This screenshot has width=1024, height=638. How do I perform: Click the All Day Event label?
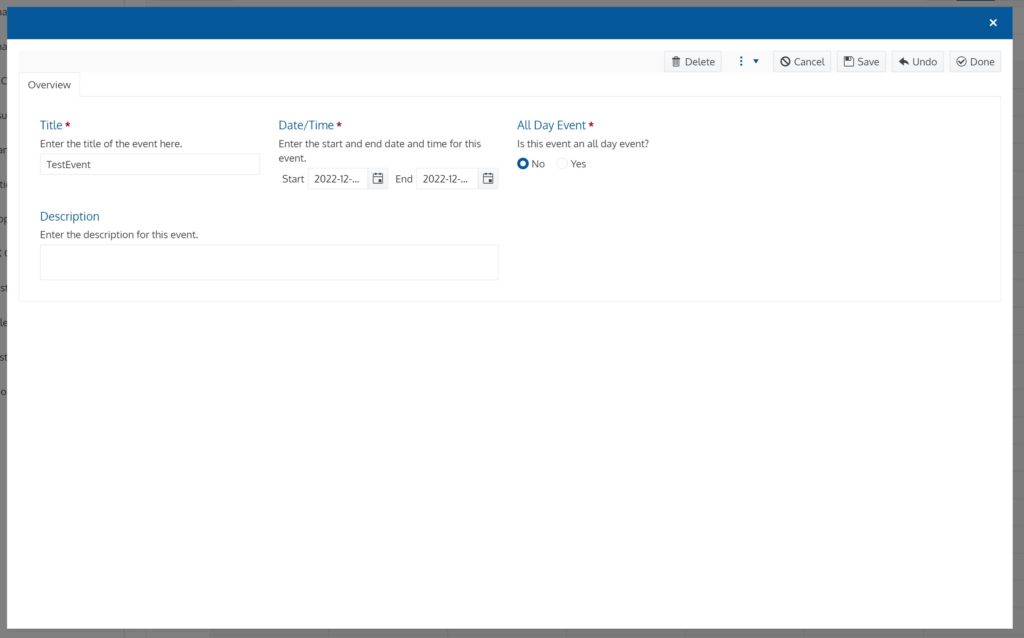[551, 125]
